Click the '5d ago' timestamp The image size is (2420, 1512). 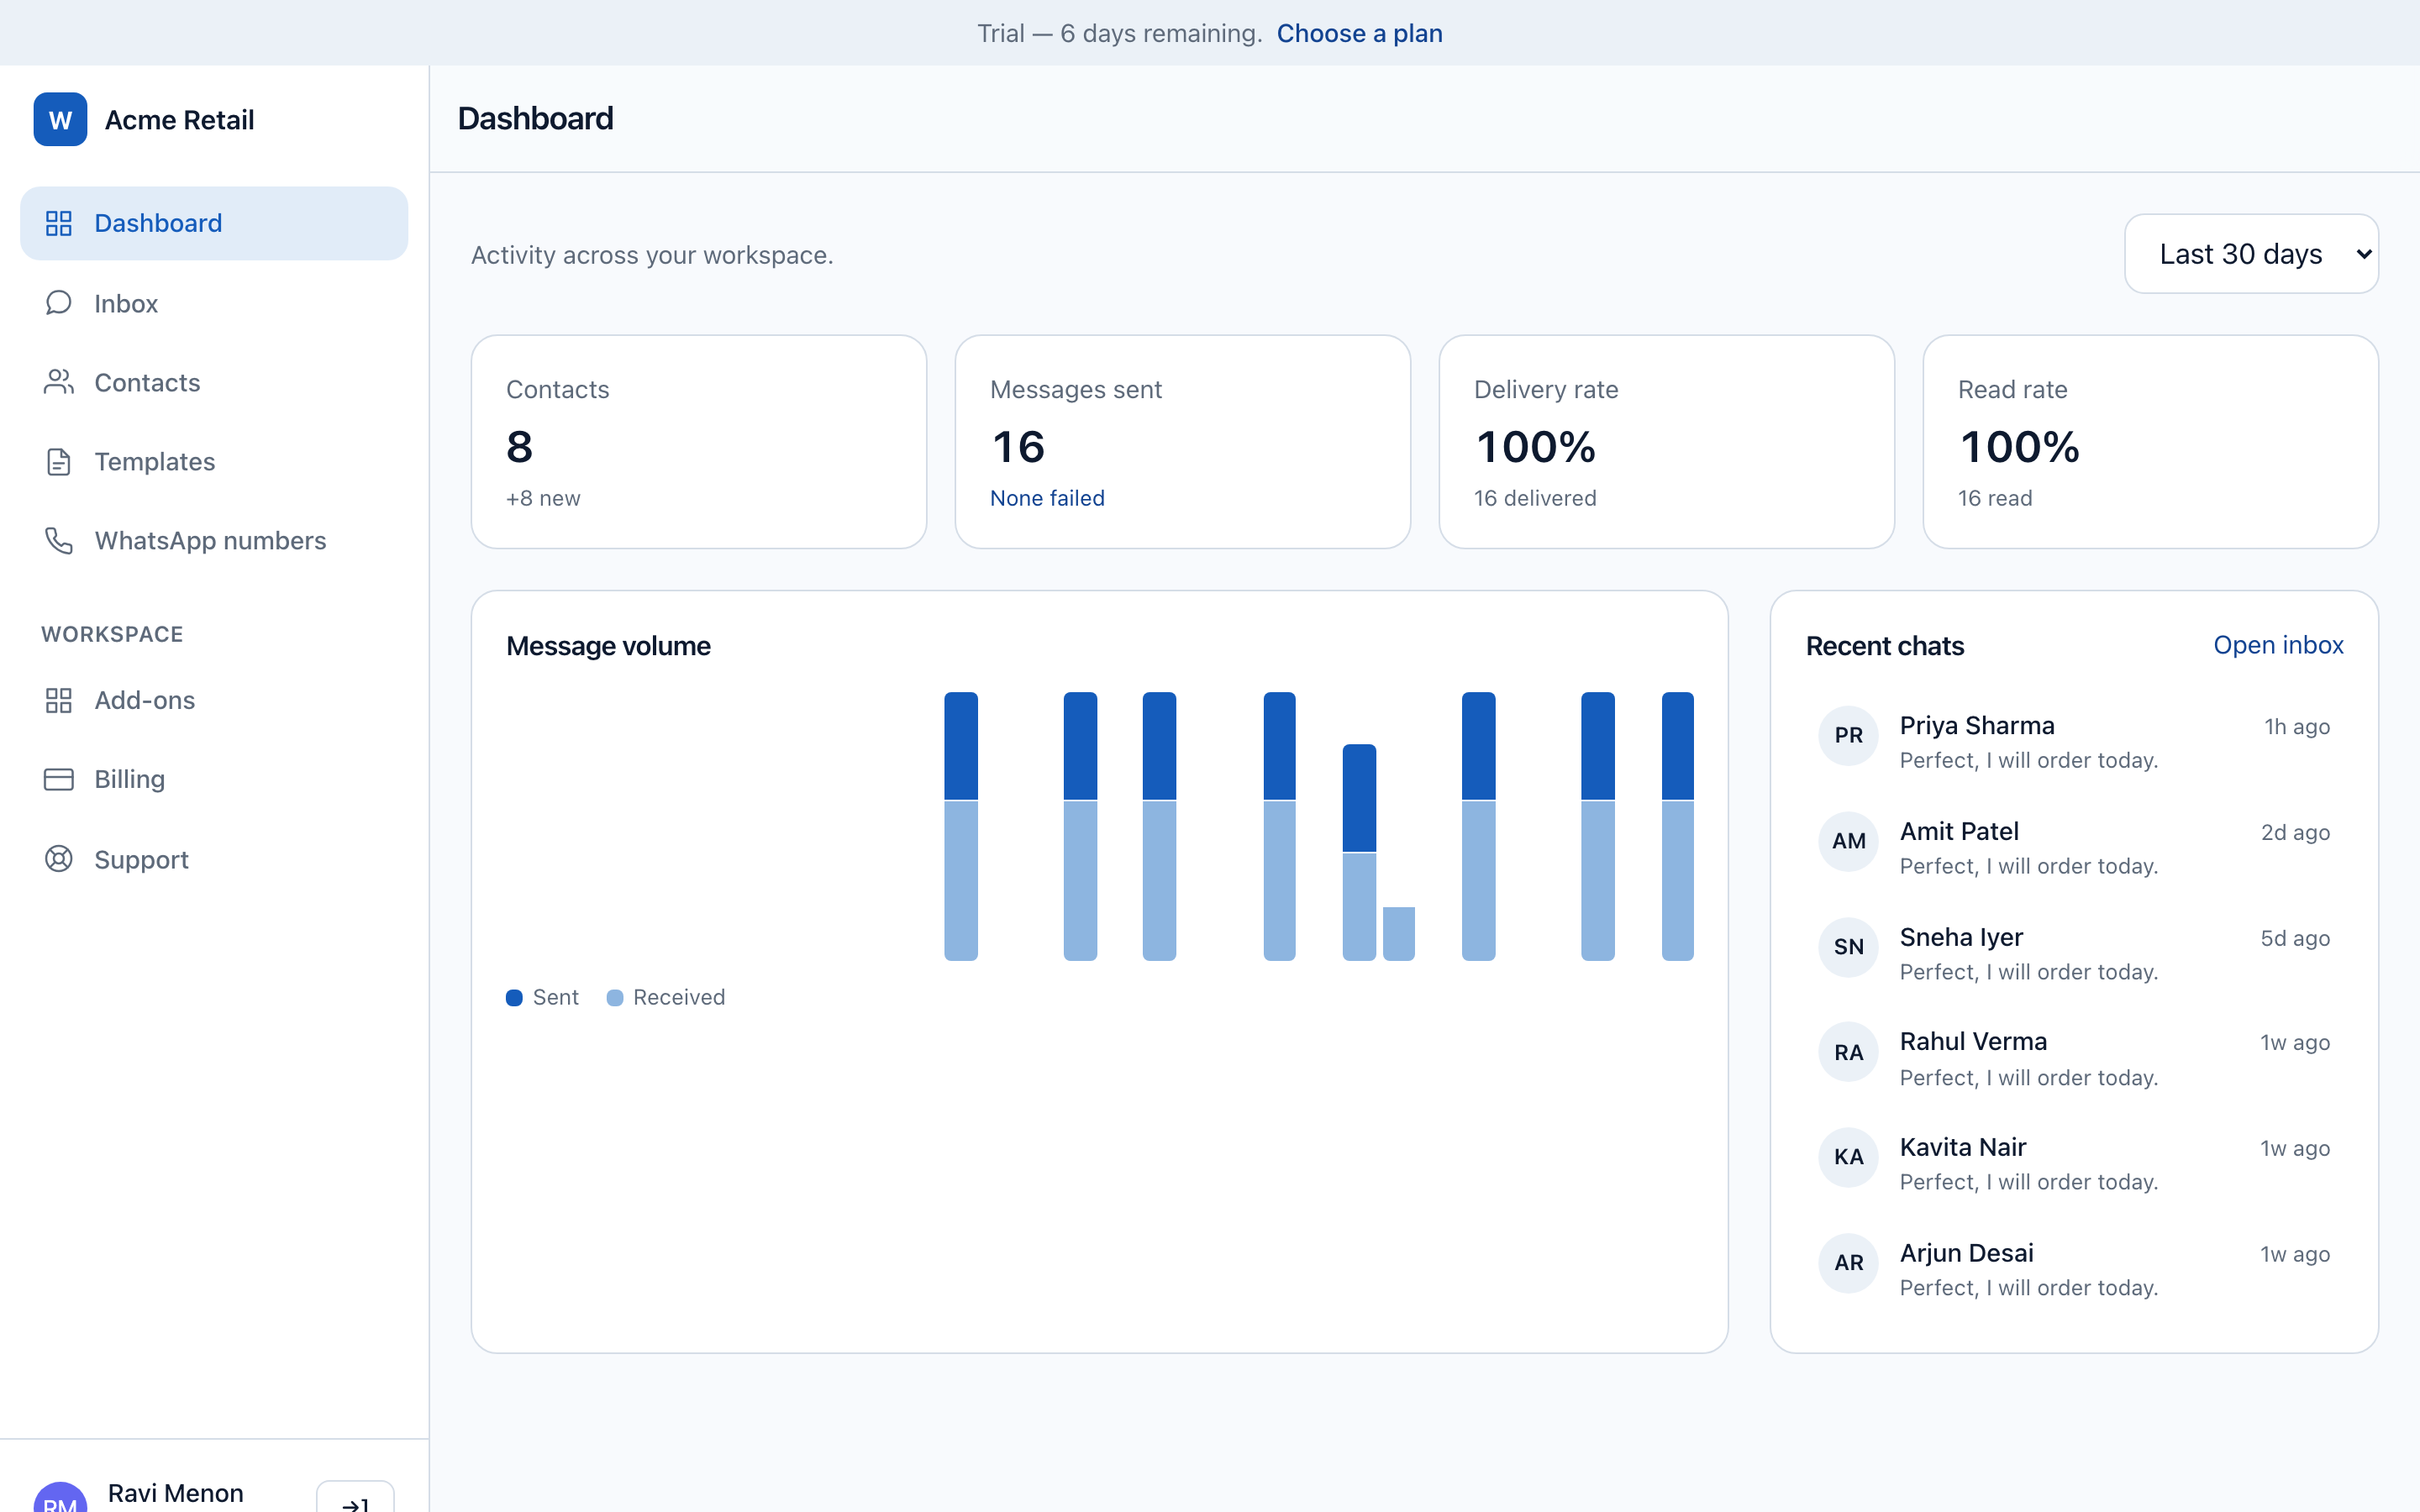pyautogui.click(x=2295, y=938)
